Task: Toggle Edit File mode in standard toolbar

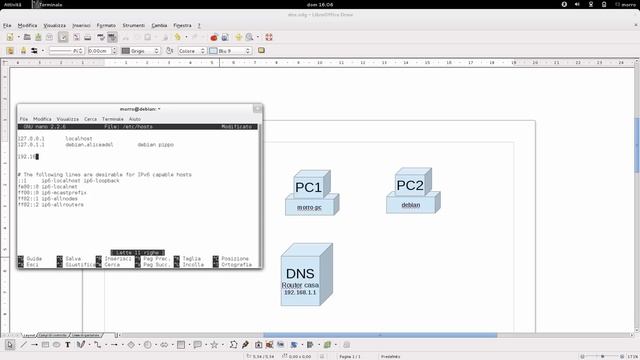Action: point(63,38)
